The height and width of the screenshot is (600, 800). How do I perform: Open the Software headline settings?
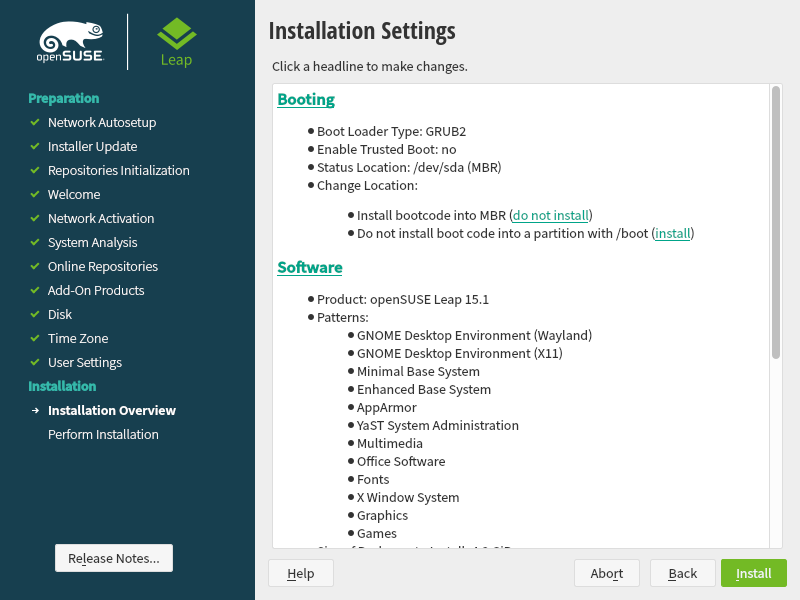point(310,267)
